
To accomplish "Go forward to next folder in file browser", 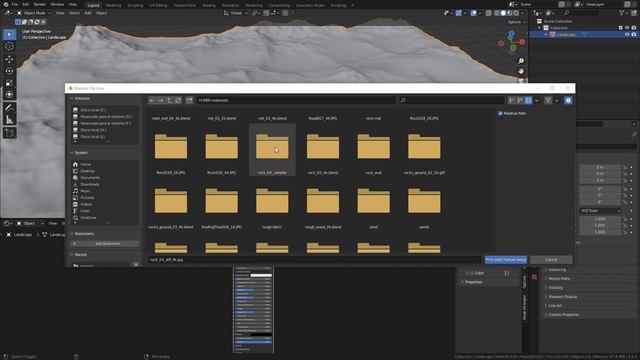I will [160, 100].
